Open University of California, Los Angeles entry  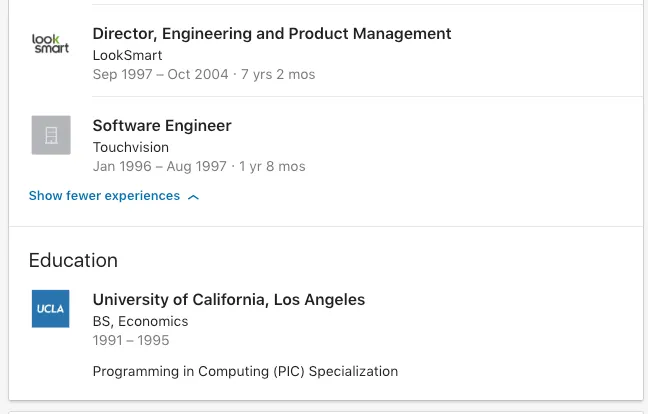point(229,300)
